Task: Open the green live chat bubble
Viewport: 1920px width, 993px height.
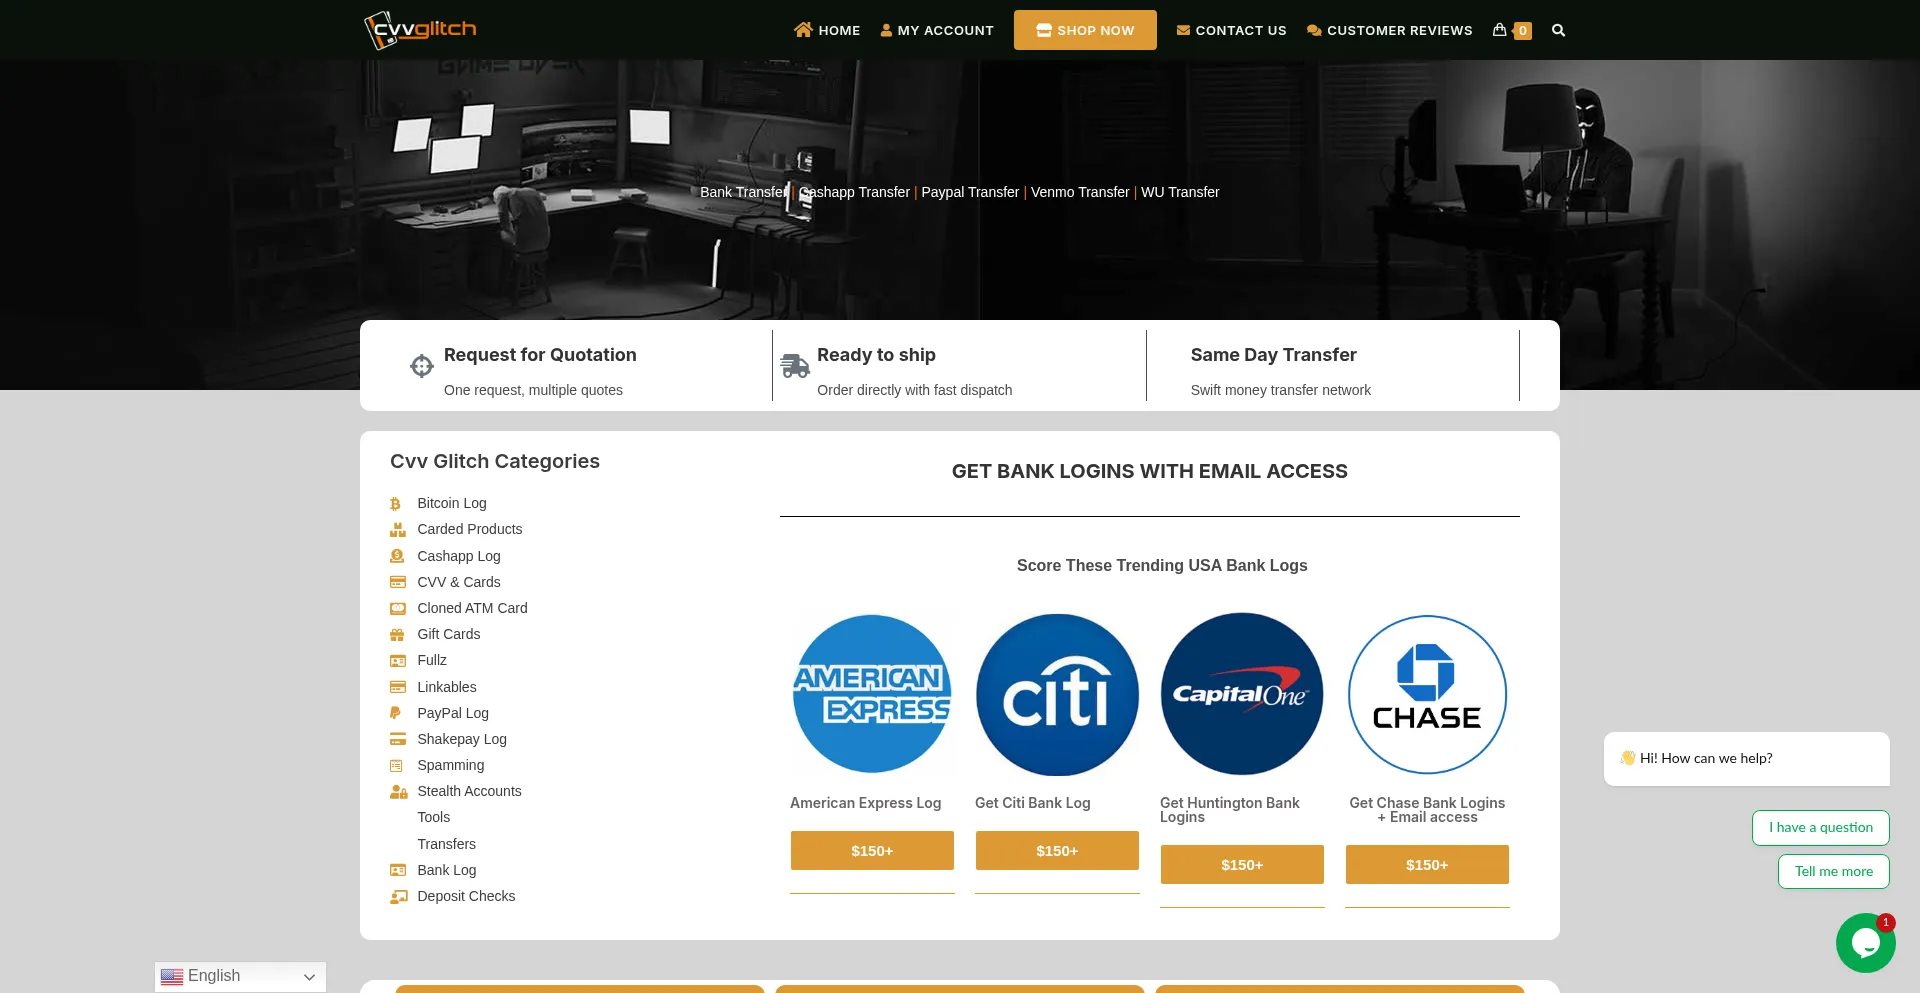Action: (x=1865, y=942)
